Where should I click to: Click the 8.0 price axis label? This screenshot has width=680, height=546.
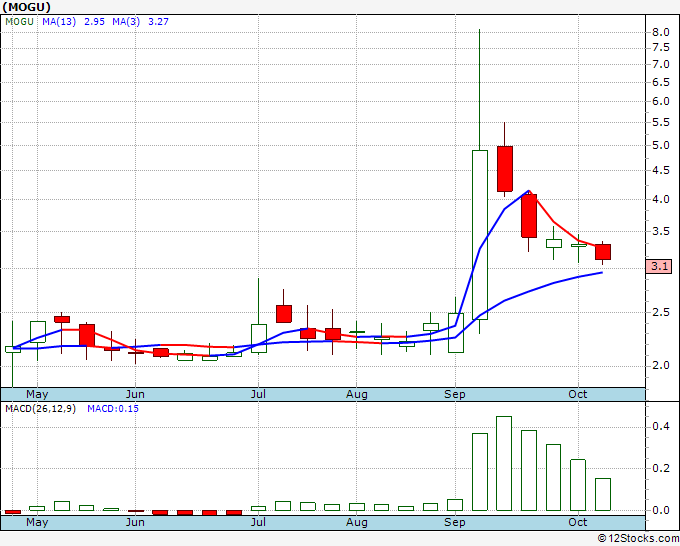[660, 32]
